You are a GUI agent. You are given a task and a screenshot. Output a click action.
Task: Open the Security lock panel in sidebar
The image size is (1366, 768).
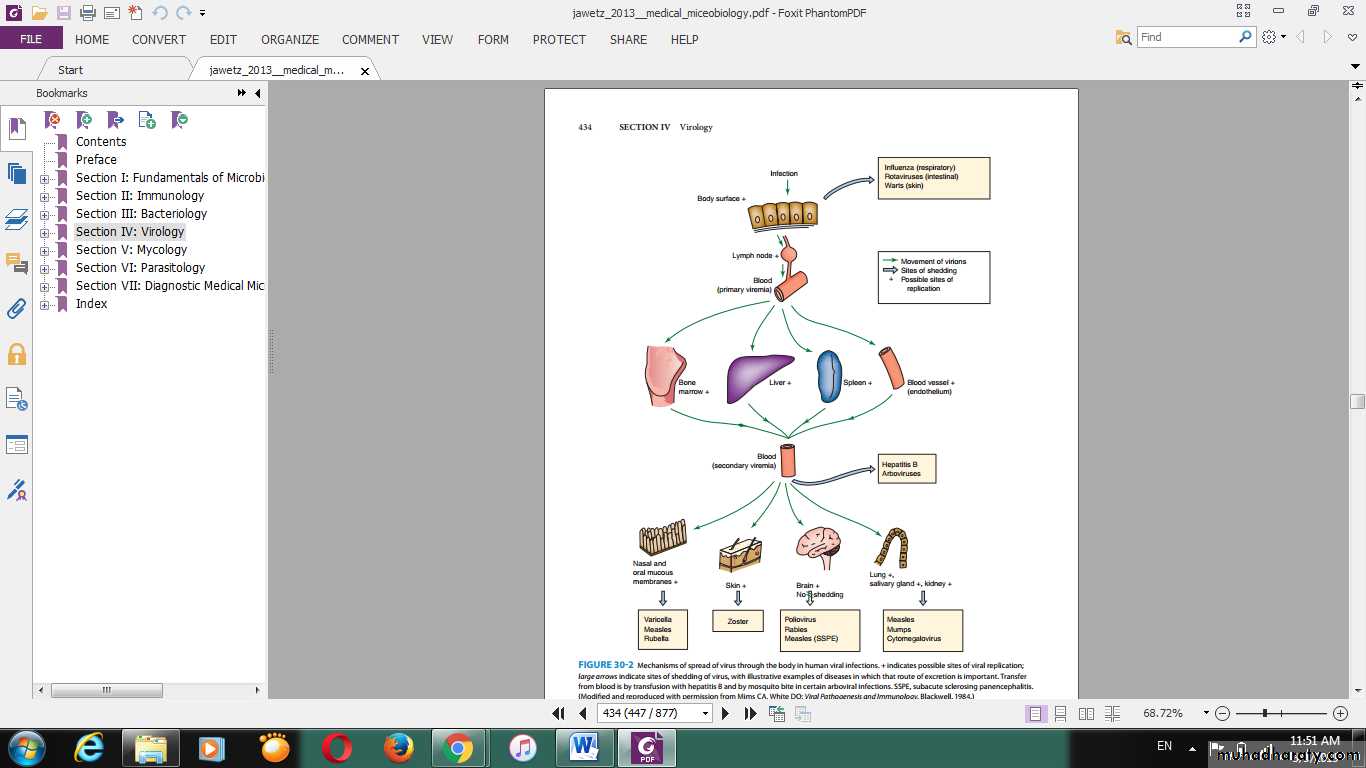pyautogui.click(x=16, y=354)
